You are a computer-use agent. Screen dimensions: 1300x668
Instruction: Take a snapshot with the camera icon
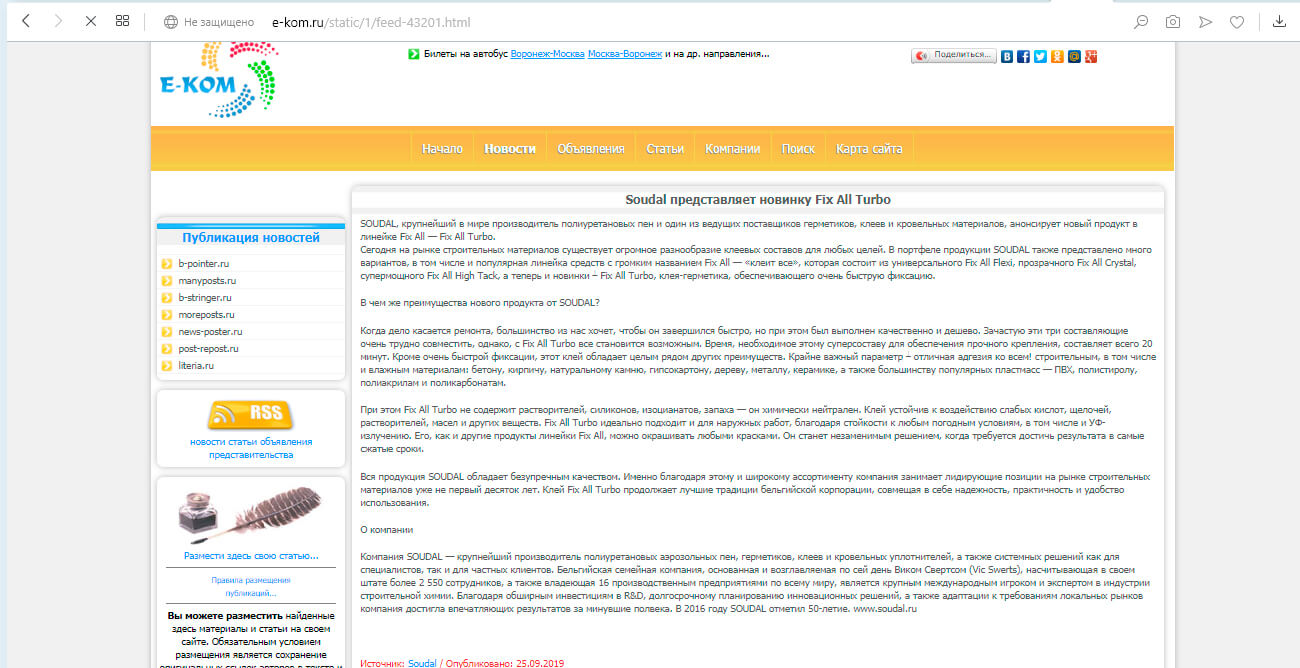(1173, 22)
